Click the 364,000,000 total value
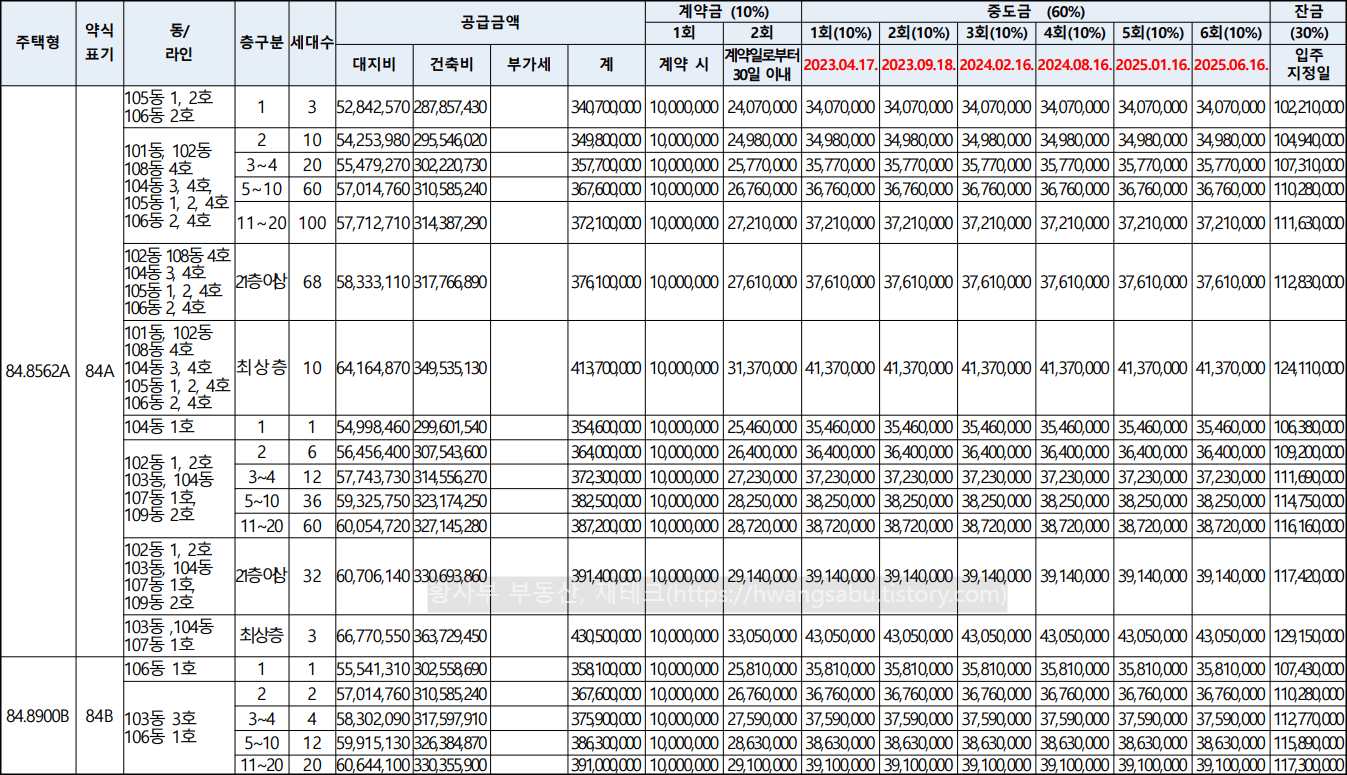 (607, 452)
